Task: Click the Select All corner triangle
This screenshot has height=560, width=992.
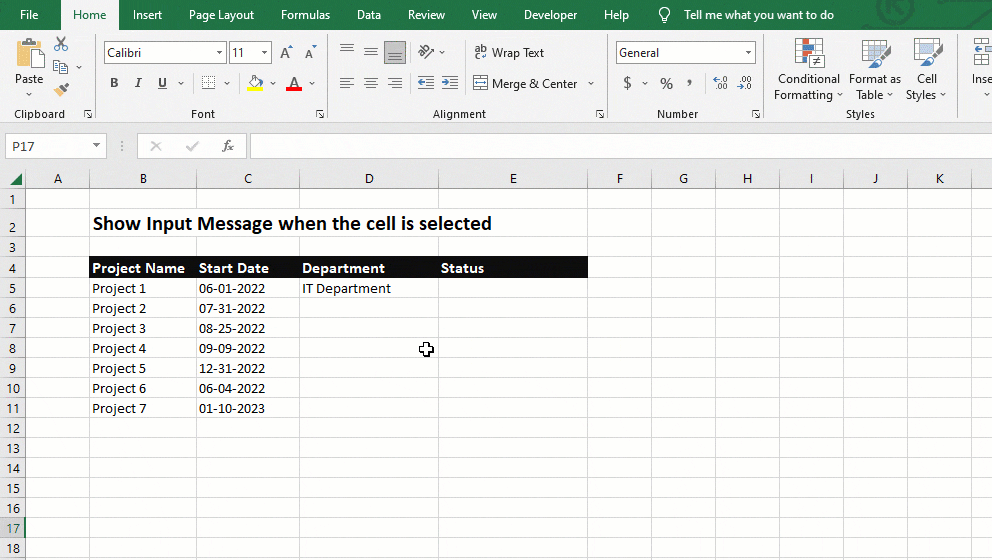Action: click(16, 179)
